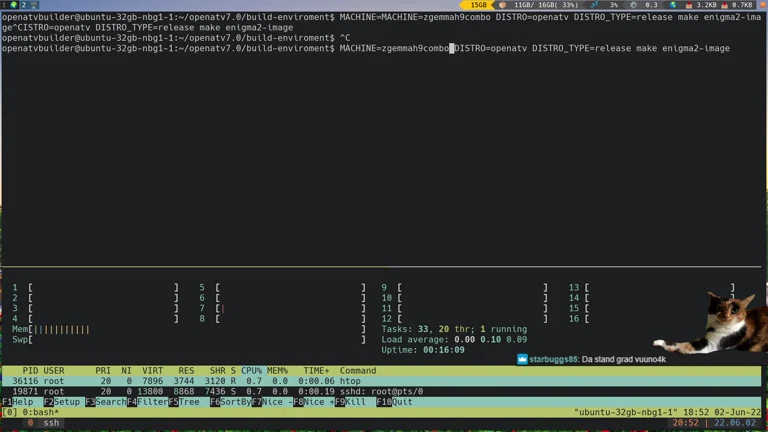The width and height of the screenshot is (768, 432).
Task: Click the network globe icon in top bar
Action: point(673,5)
